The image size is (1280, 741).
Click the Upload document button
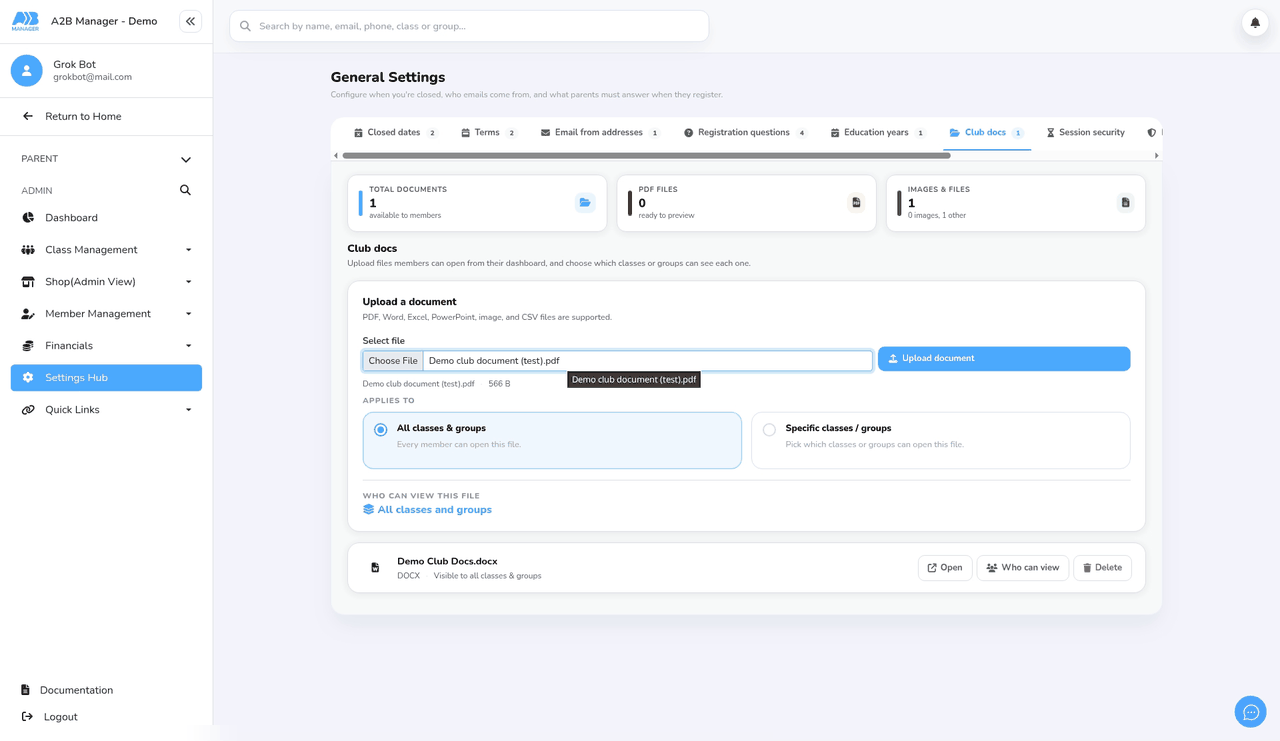click(x=1004, y=359)
